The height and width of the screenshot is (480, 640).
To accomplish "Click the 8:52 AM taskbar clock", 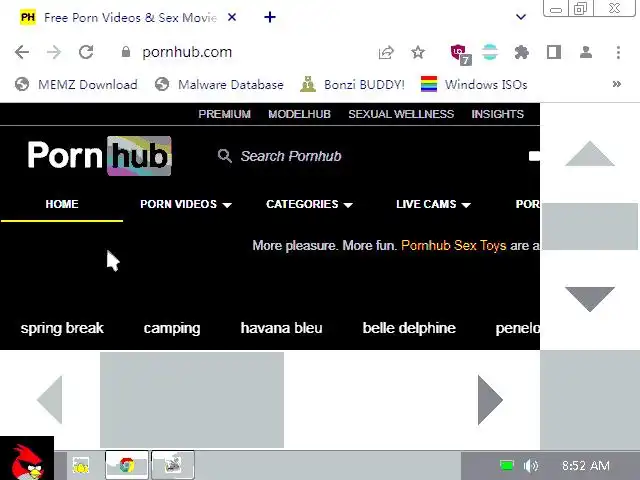I will [586, 465].
